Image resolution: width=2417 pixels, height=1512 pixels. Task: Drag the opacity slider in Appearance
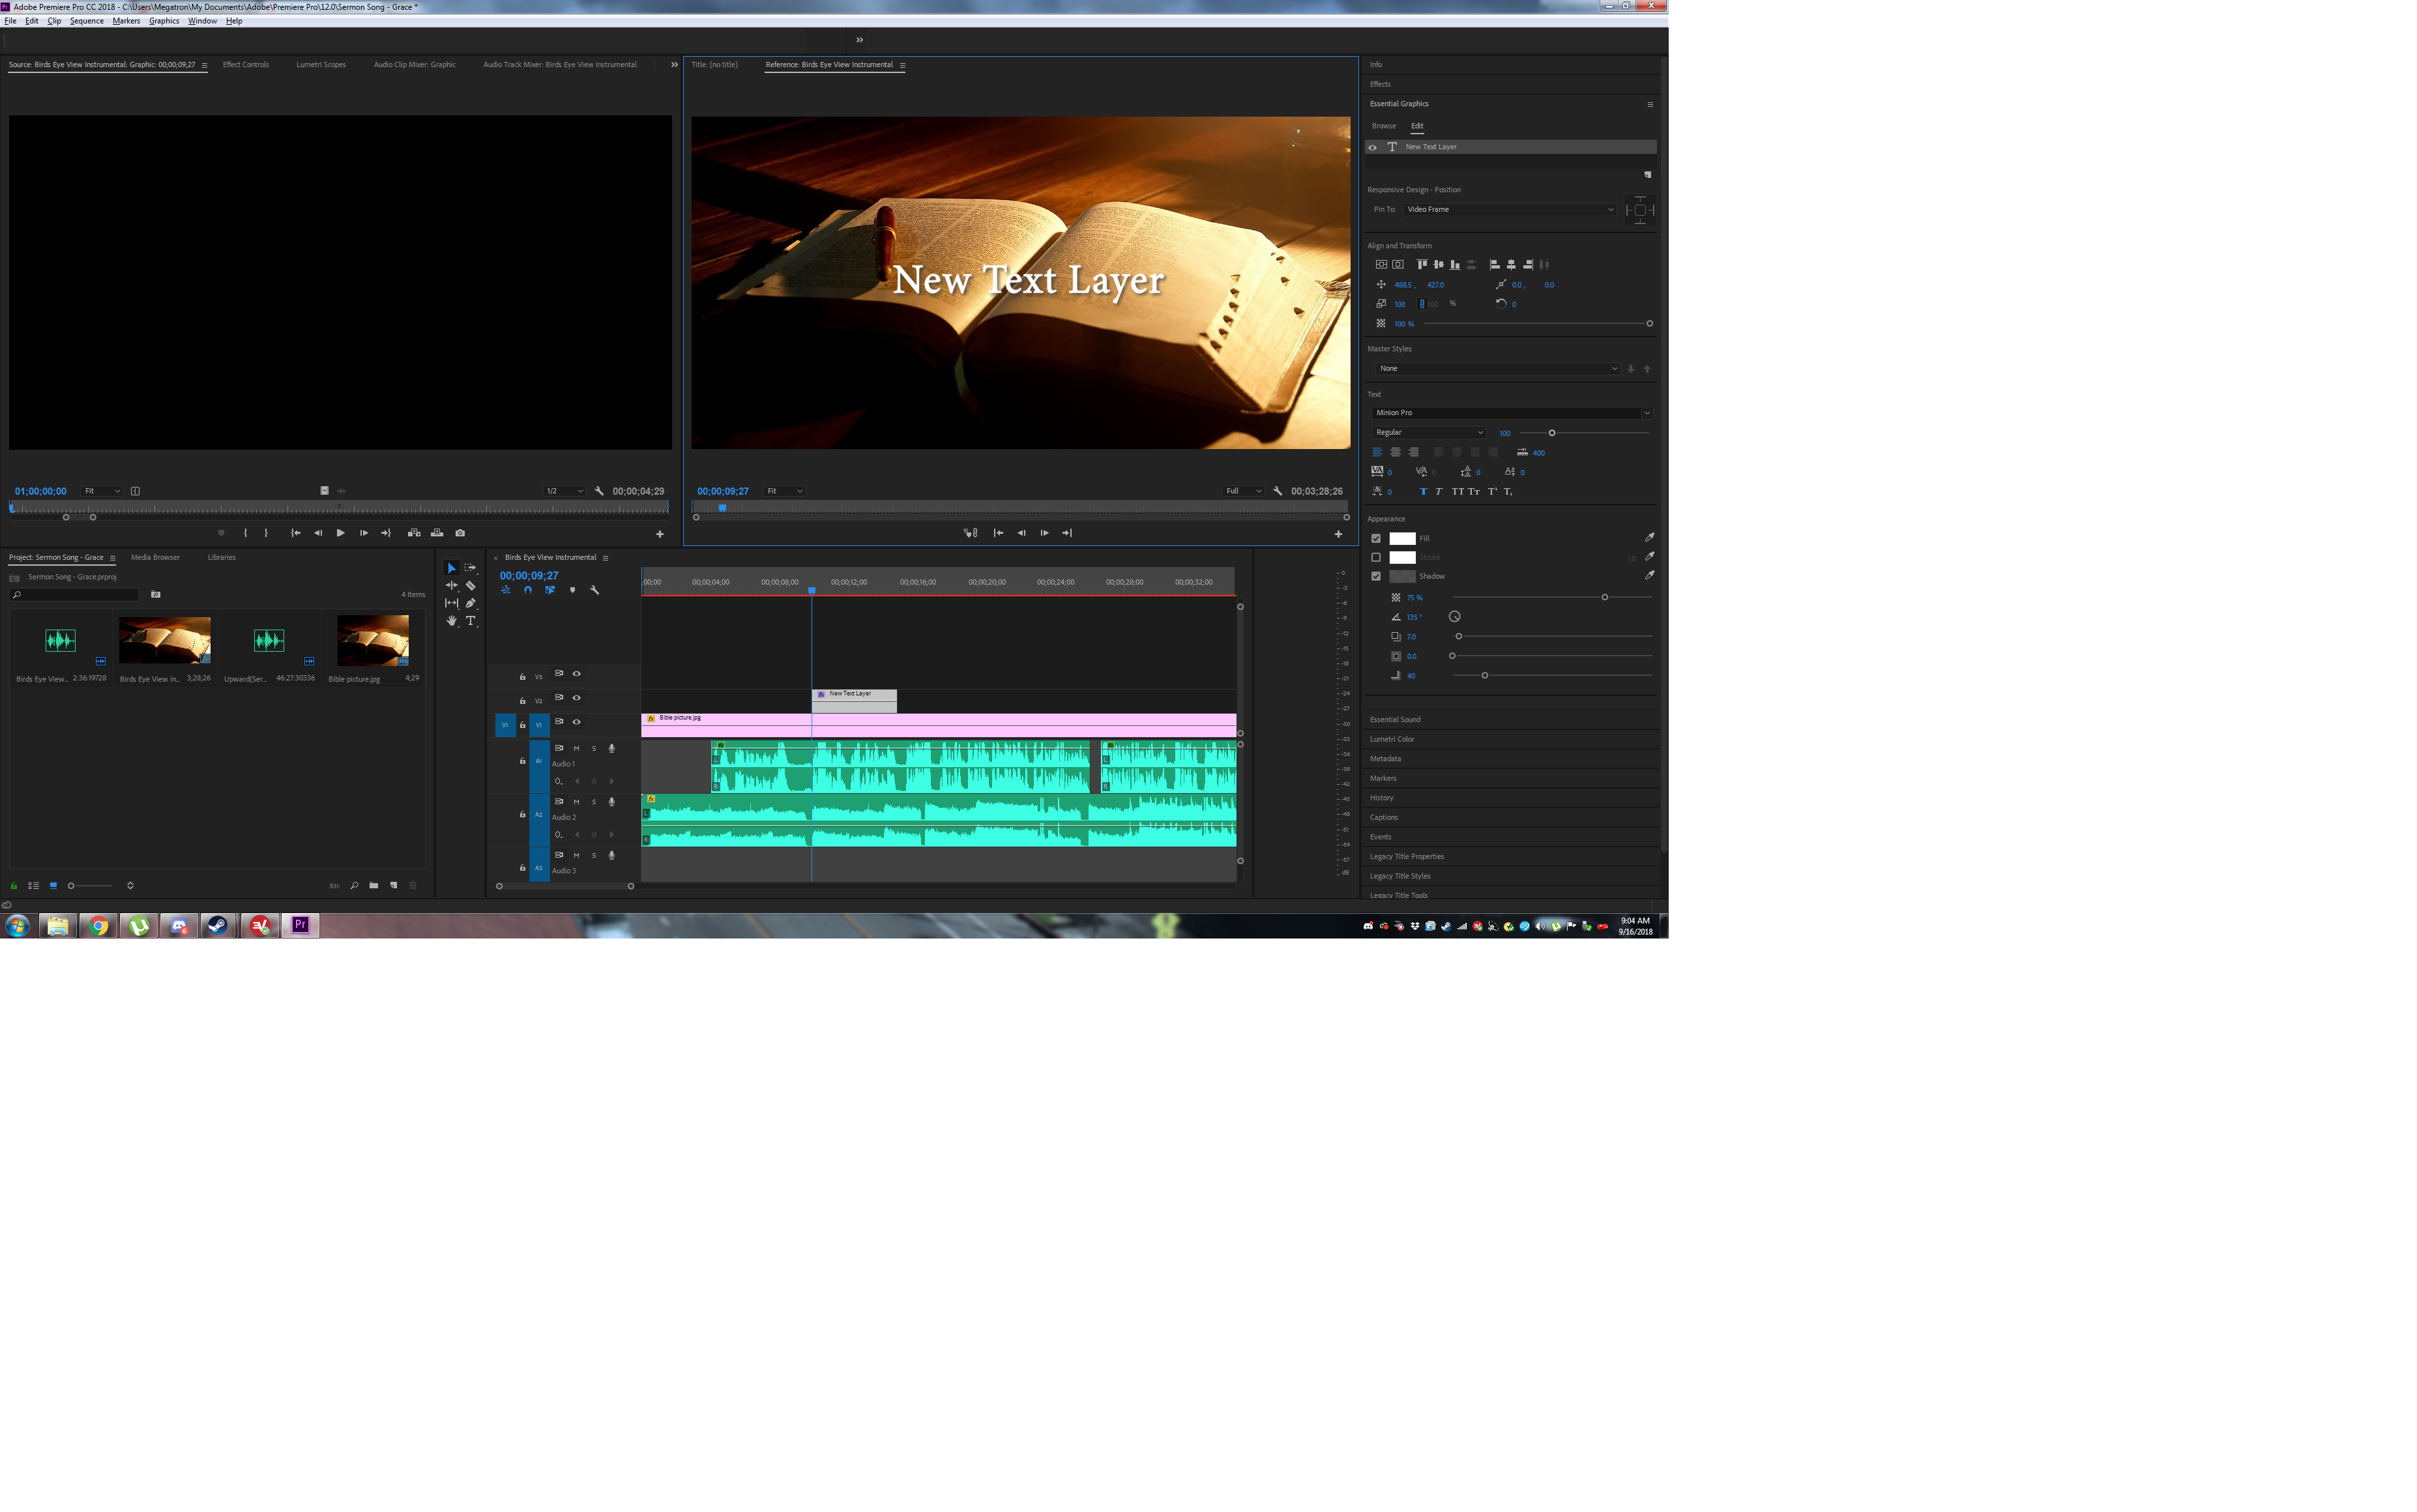(1604, 596)
